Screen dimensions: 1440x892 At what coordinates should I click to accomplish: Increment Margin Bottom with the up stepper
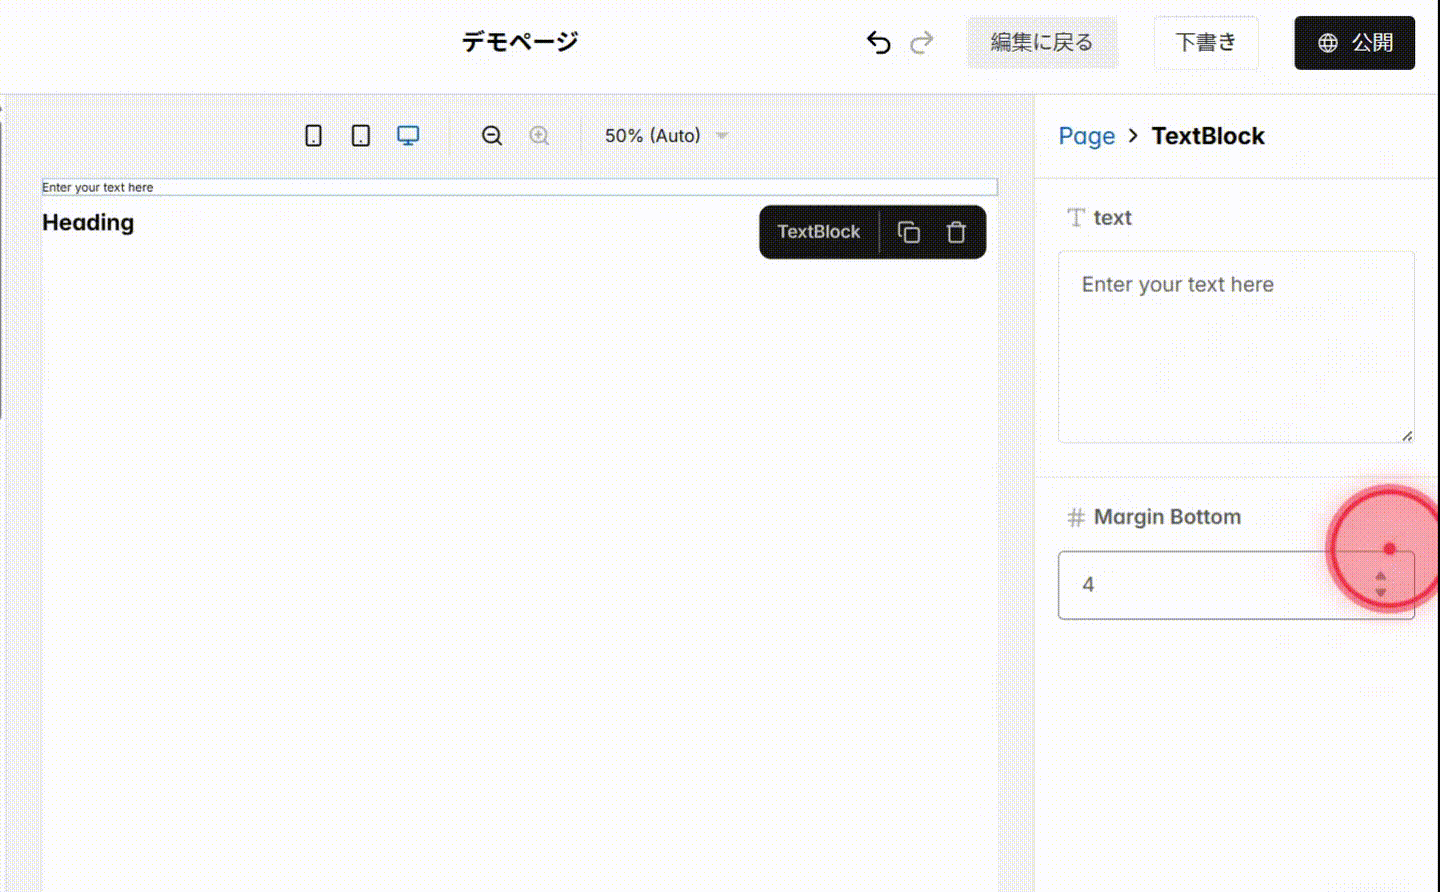(1380, 577)
